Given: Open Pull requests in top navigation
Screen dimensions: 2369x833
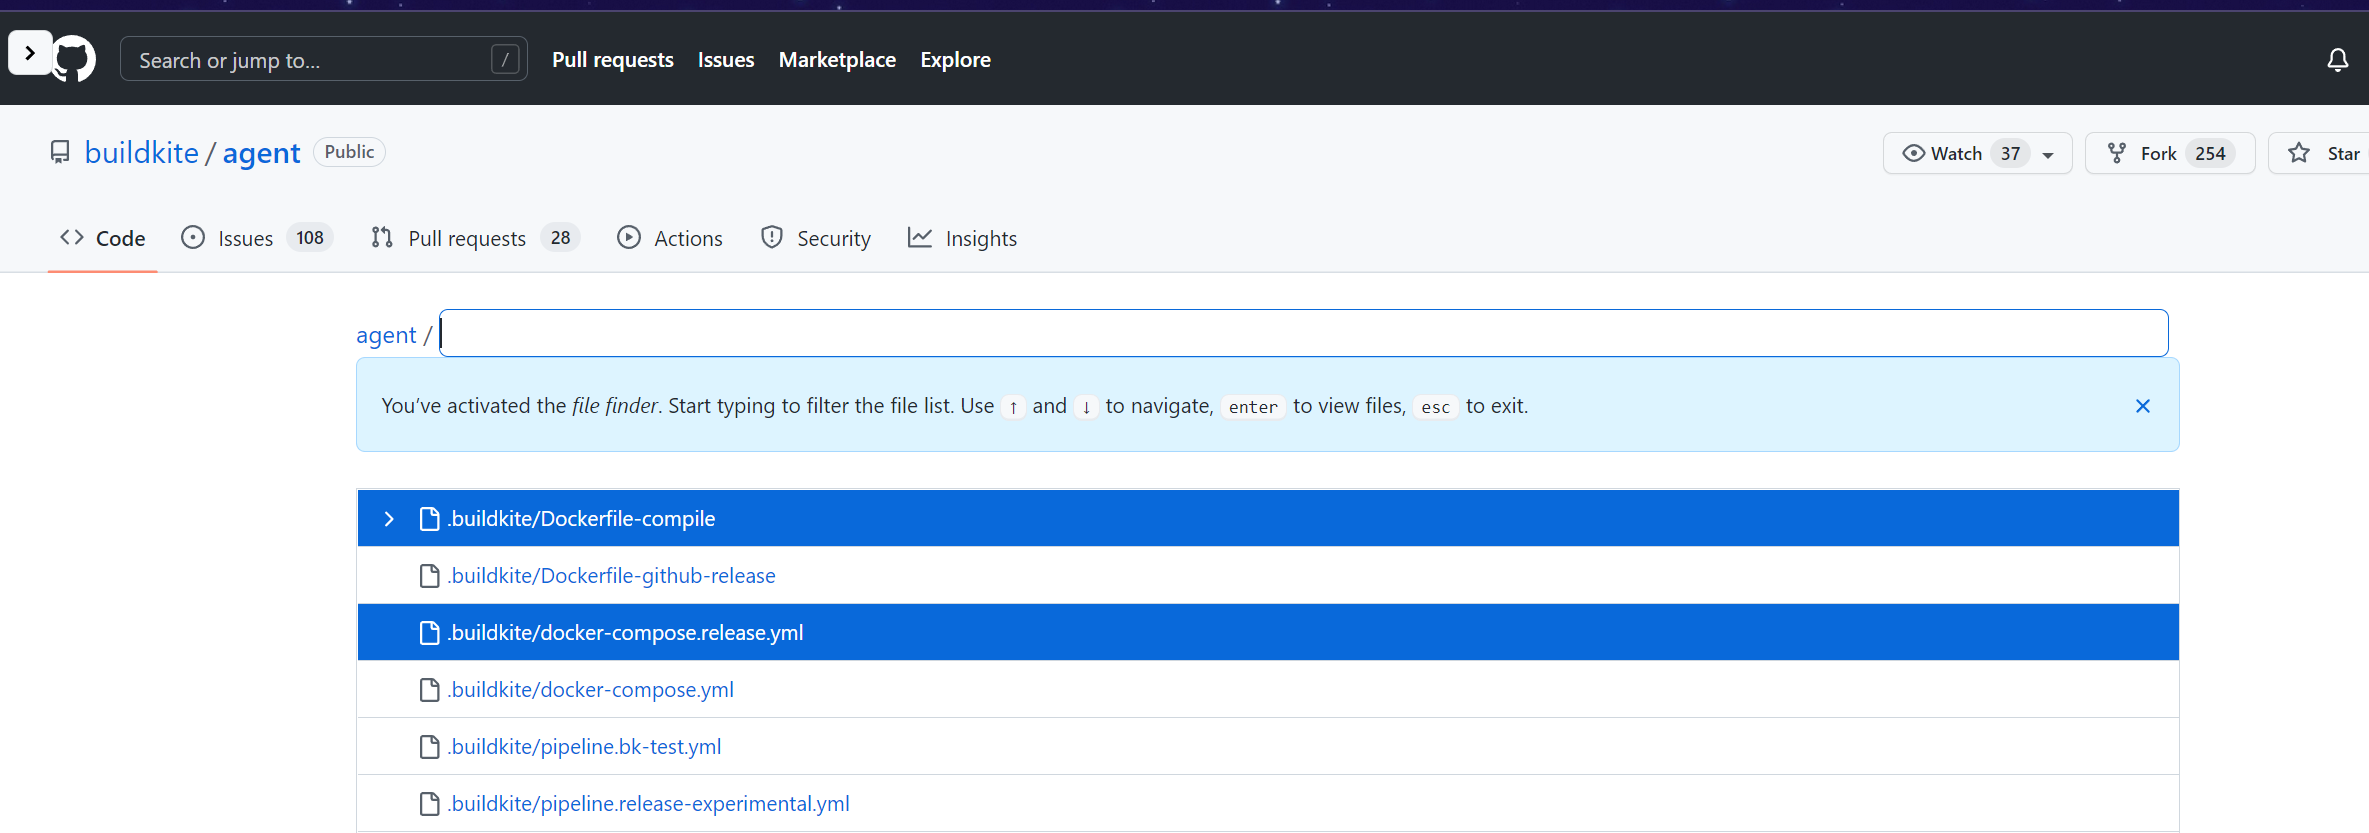Looking at the screenshot, I should [612, 60].
